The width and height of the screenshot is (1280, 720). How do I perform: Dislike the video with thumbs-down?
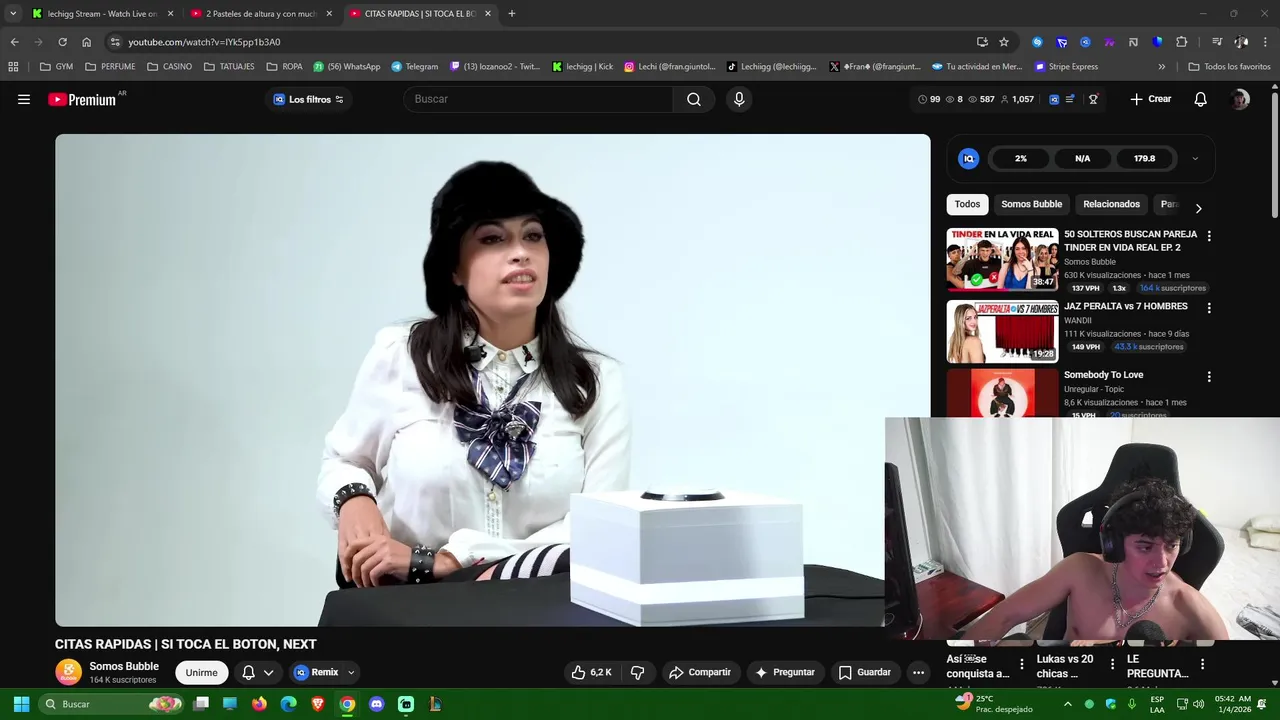638,672
